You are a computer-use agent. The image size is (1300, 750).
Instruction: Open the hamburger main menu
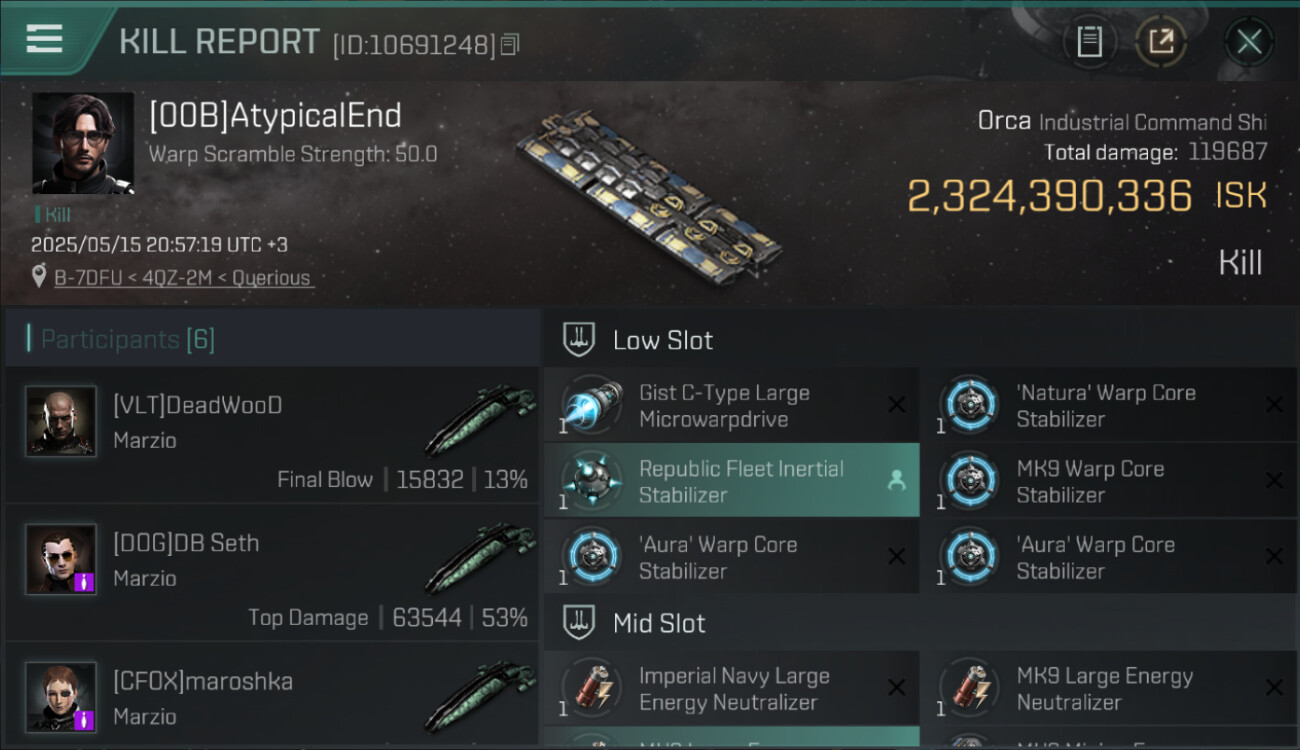[x=44, y=39]
